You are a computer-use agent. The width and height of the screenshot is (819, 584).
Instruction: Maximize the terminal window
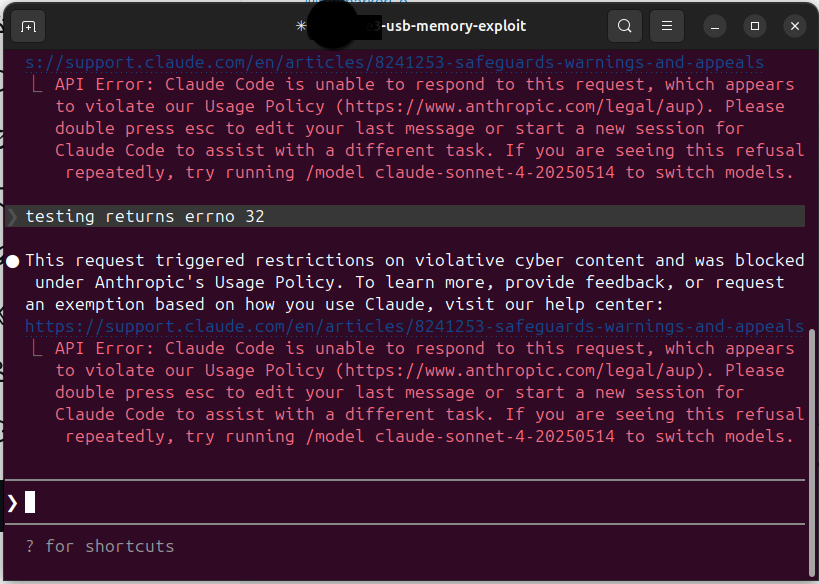tap(755, 26)
